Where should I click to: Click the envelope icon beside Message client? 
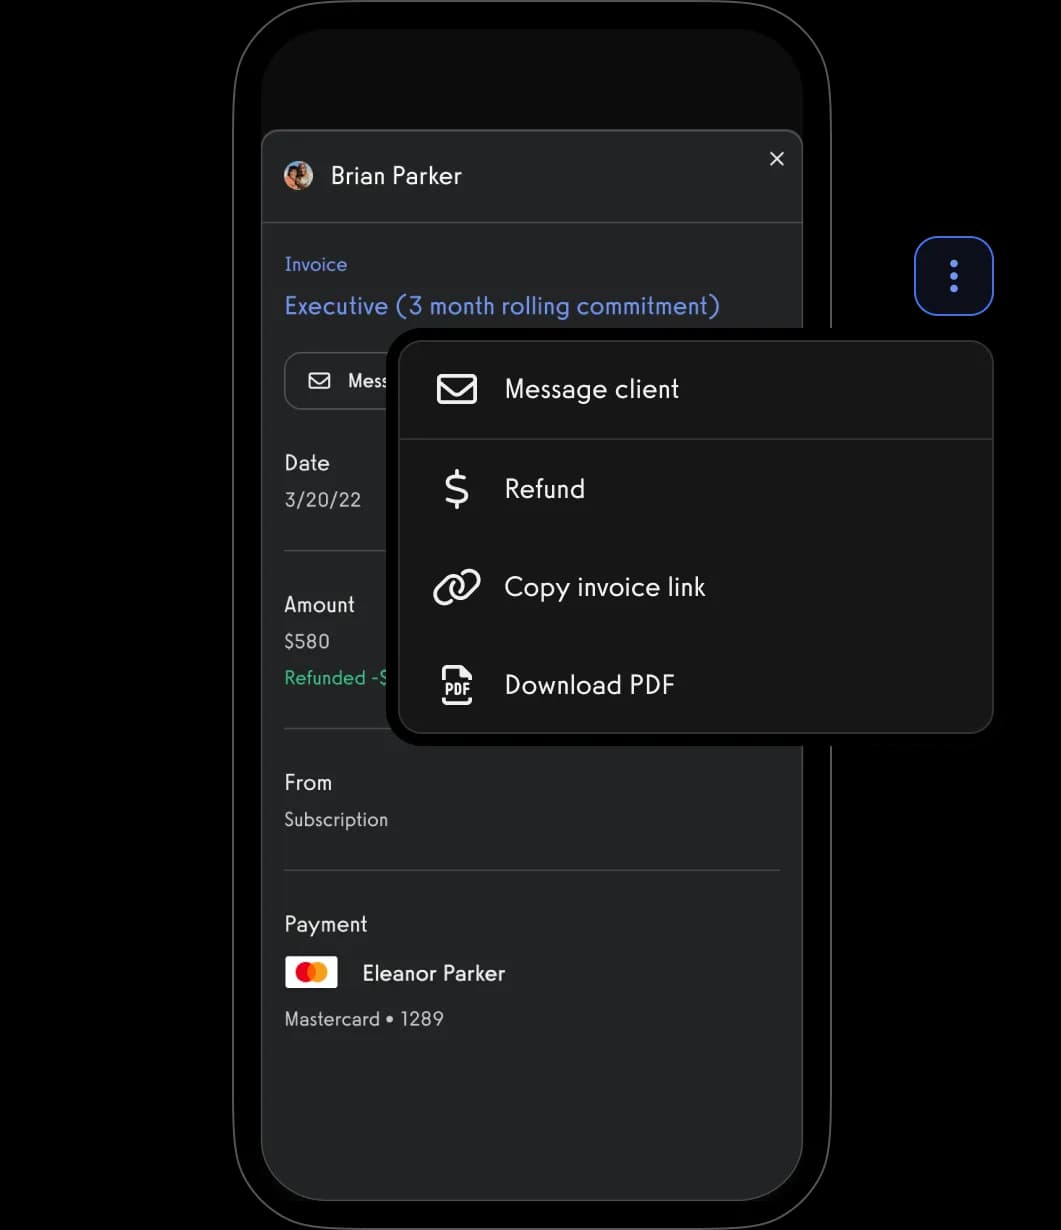457,389
